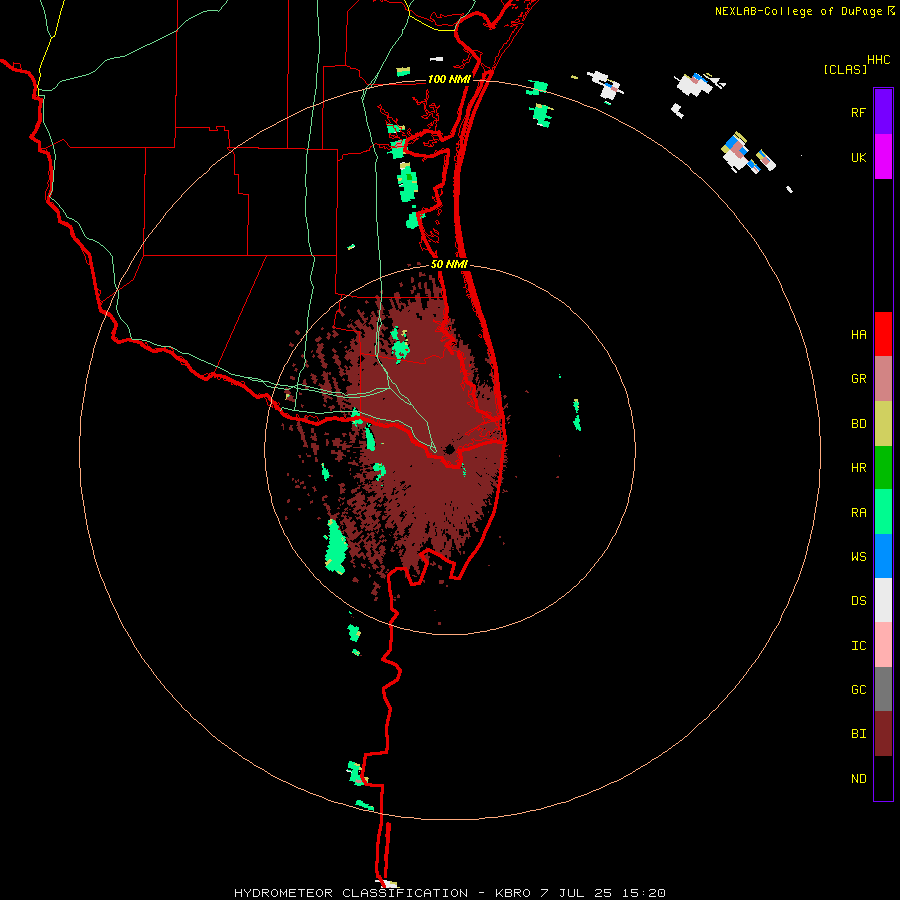
Task: Click the 'WS' legend label
Action: [x=858, y=557]
